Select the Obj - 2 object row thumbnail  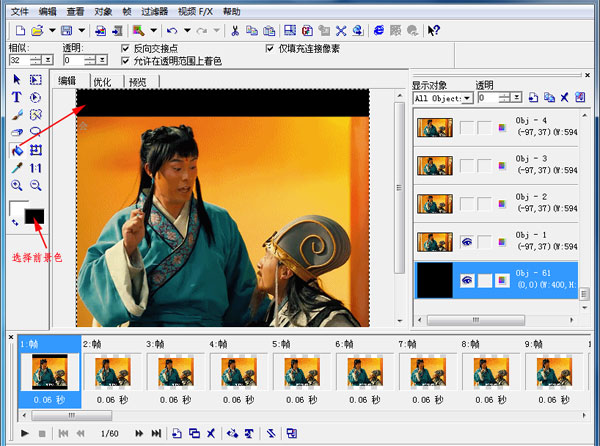(435, 203)
